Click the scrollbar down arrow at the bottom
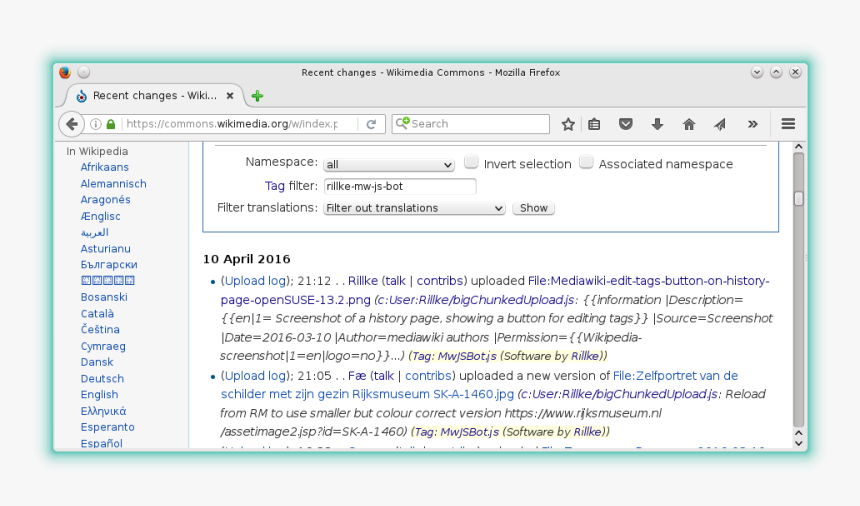 click(799, 444)
